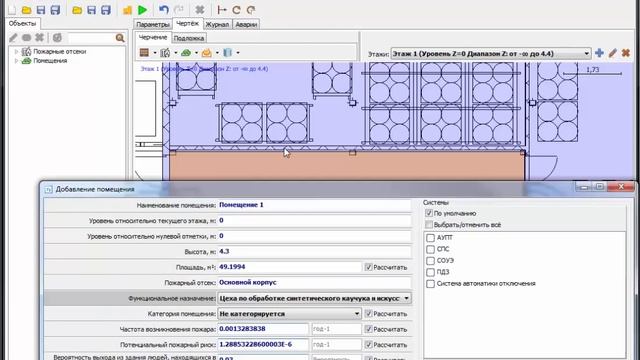The image size is (640, 360).
Task: Select the green room drawing tool icon
Action: click(x=186, y=52)
